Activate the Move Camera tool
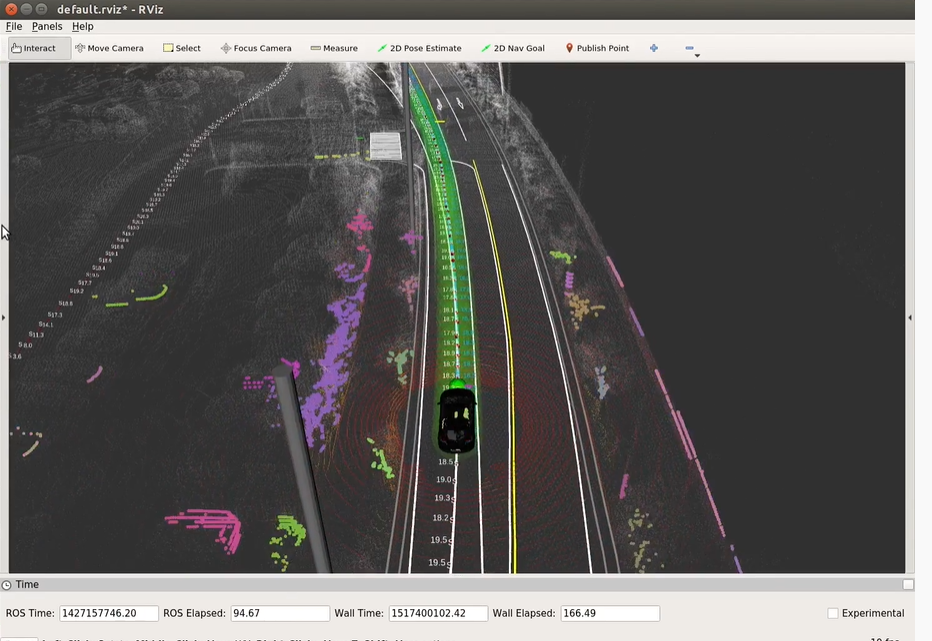932x641 pixels. pos(109,48)
